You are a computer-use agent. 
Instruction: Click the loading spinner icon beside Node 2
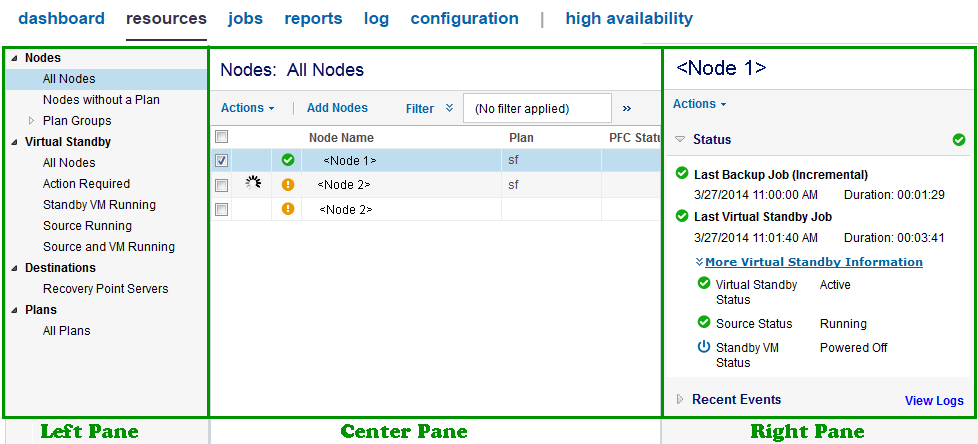click(x=253, y=183)
